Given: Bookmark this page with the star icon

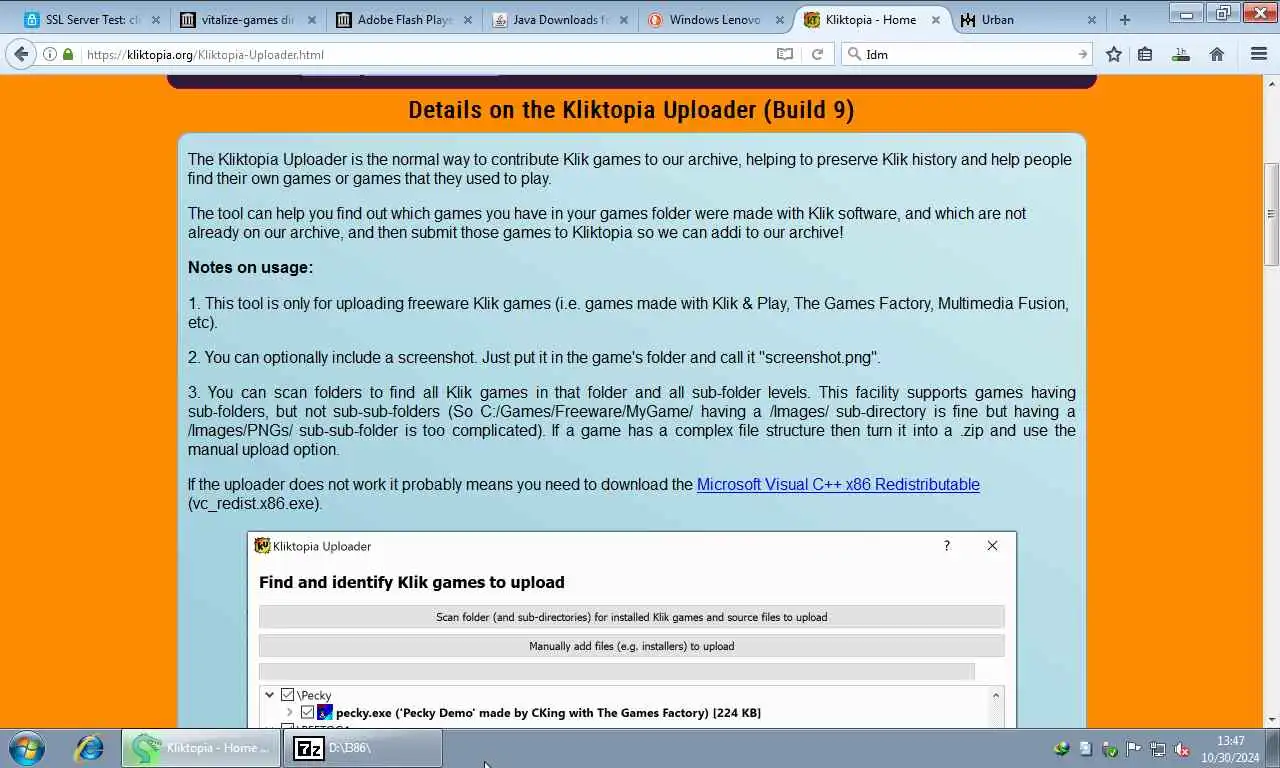Looking at the screenshot, I should tap(1114, 55).
